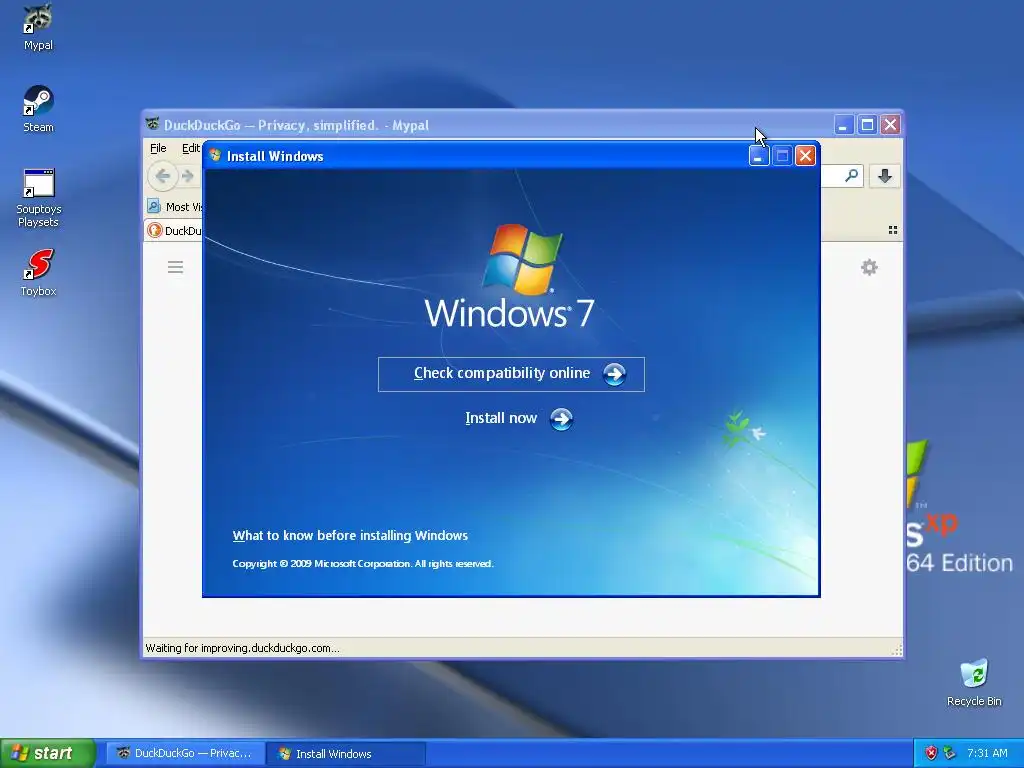Click the taskbar clock showing 7:31 AM
Viewport: 1024px width, 768px height.
(987, 753)
